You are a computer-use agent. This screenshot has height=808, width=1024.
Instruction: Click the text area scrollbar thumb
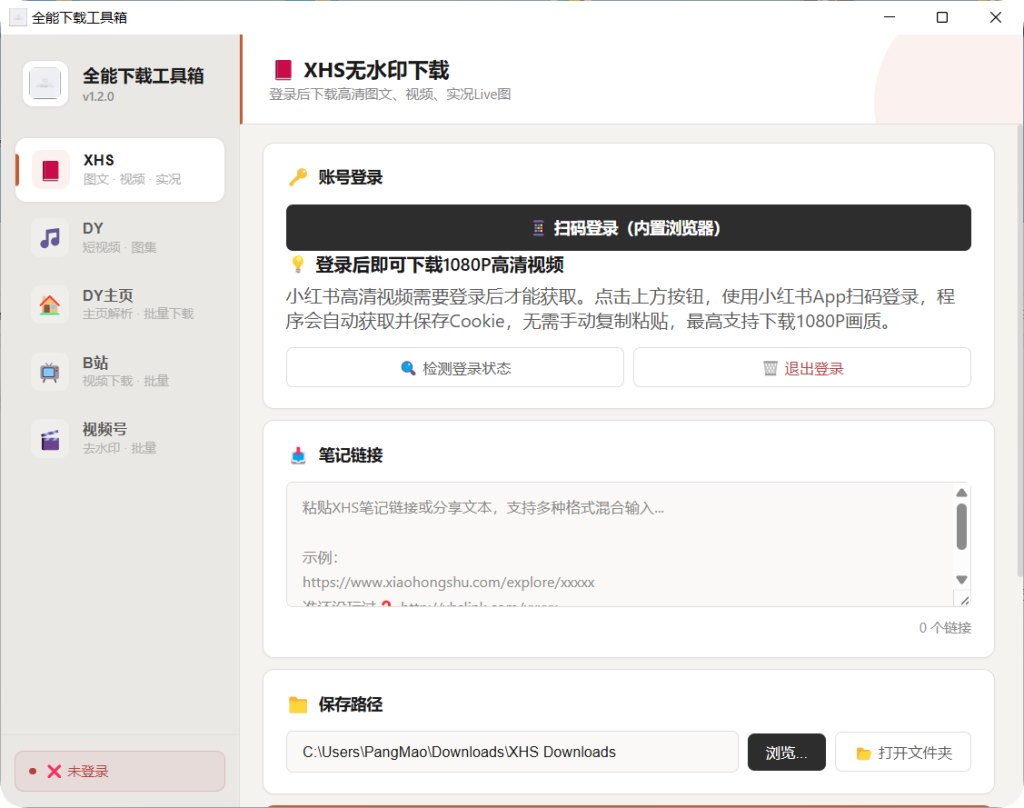point(961,526)
